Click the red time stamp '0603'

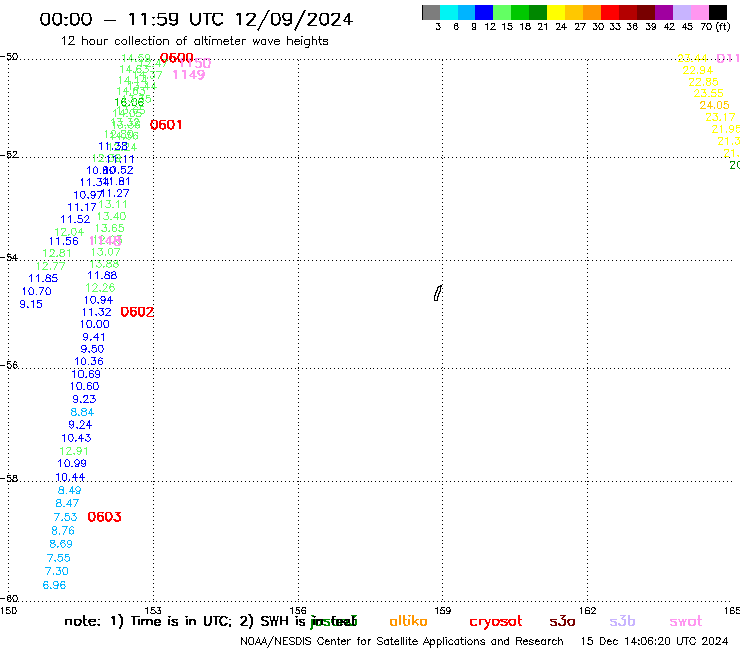tap(104, 517)
